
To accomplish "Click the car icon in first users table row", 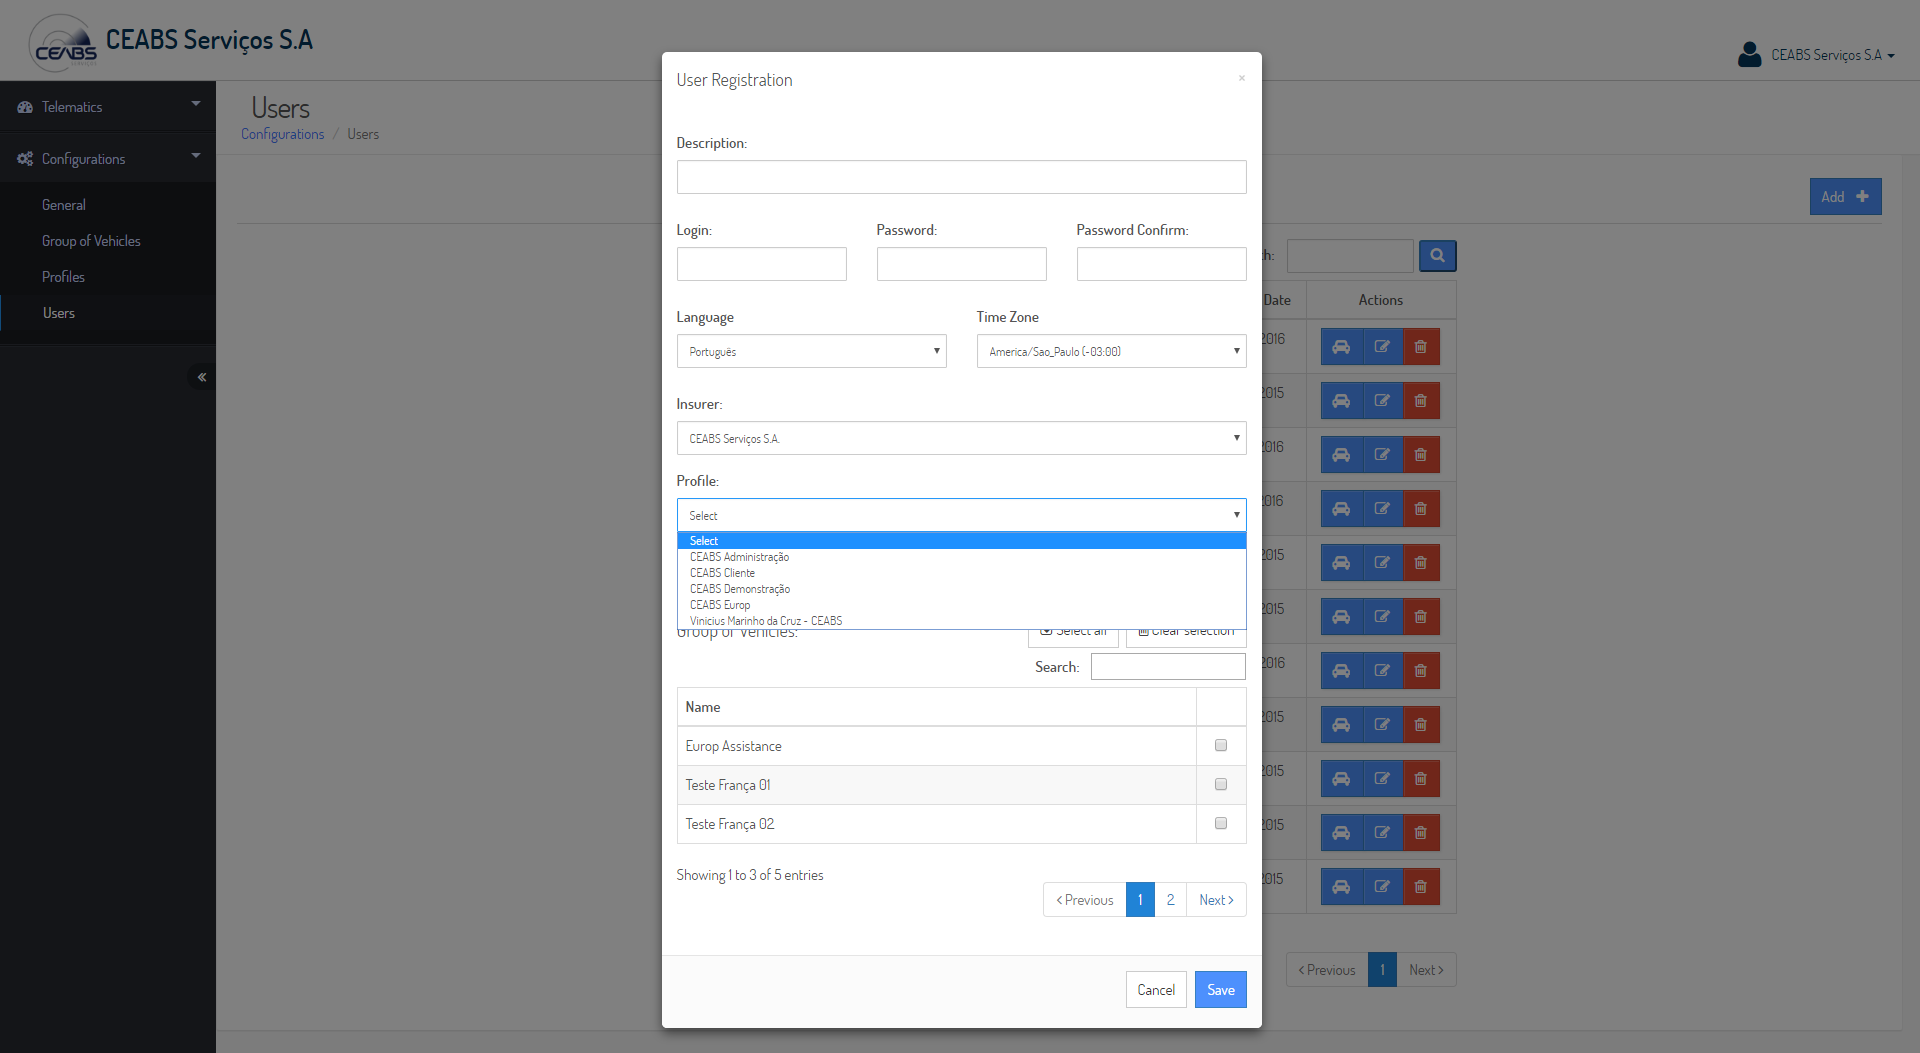I will [1341, 347].
